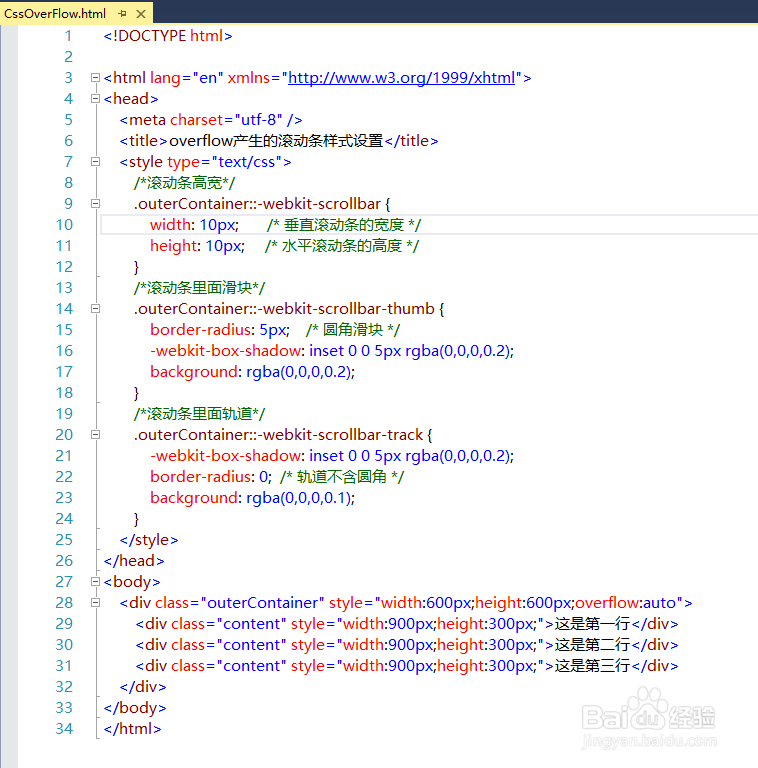Close the CssOverFlow.html tab

pyautogui.click(x=141, y=14)
